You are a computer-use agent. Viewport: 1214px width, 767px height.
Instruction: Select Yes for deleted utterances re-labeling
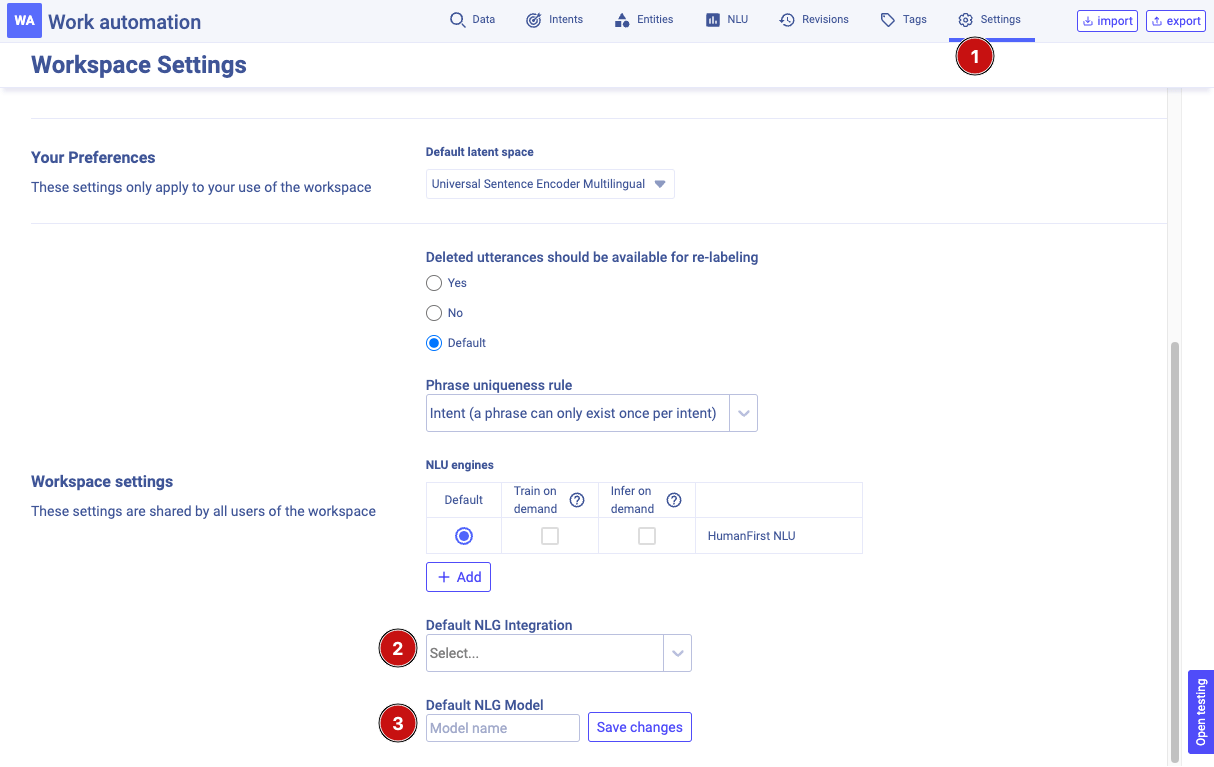(x=433, y=283)
